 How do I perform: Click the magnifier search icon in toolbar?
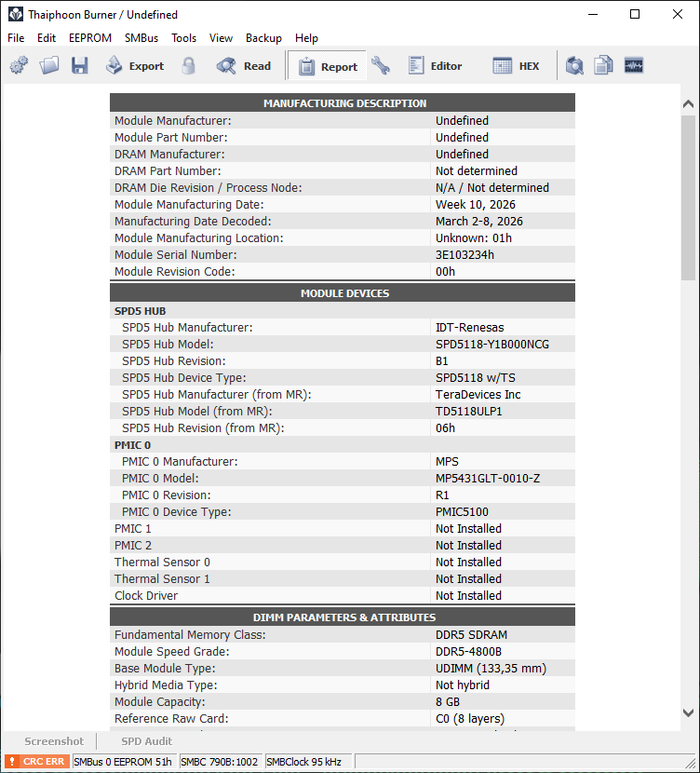pos(574,66)
